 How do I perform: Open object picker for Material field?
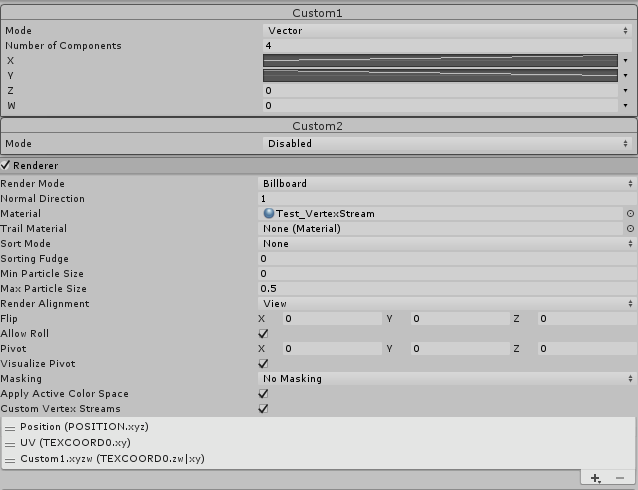[630, 214]
